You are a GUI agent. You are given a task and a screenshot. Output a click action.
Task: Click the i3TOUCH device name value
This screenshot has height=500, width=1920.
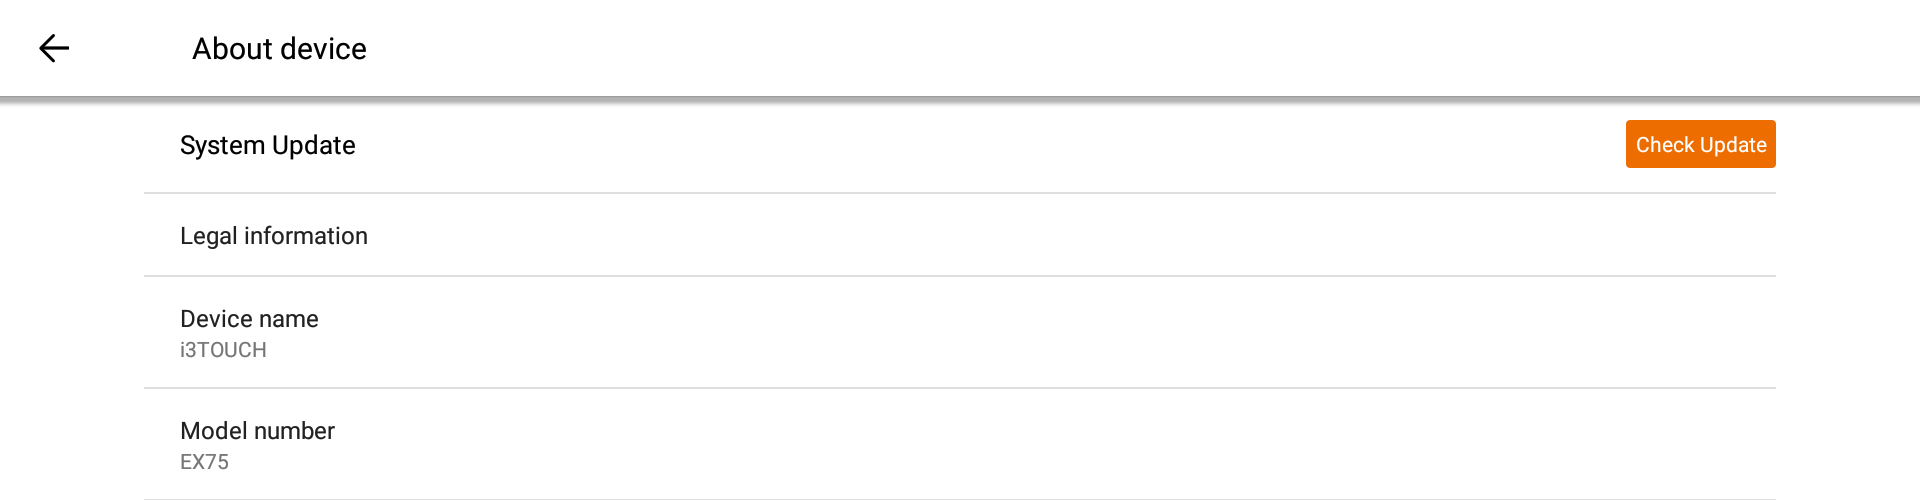coord(223,350)
